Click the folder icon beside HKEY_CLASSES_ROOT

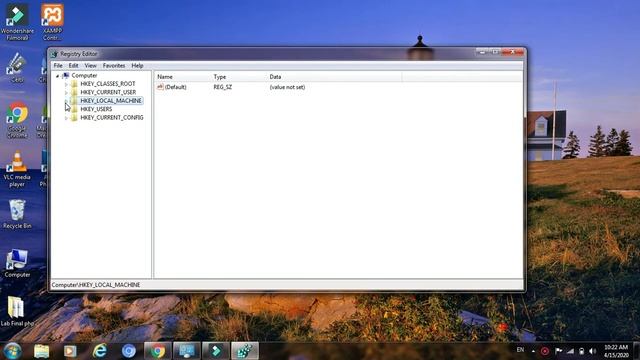(x=74, y=84)
